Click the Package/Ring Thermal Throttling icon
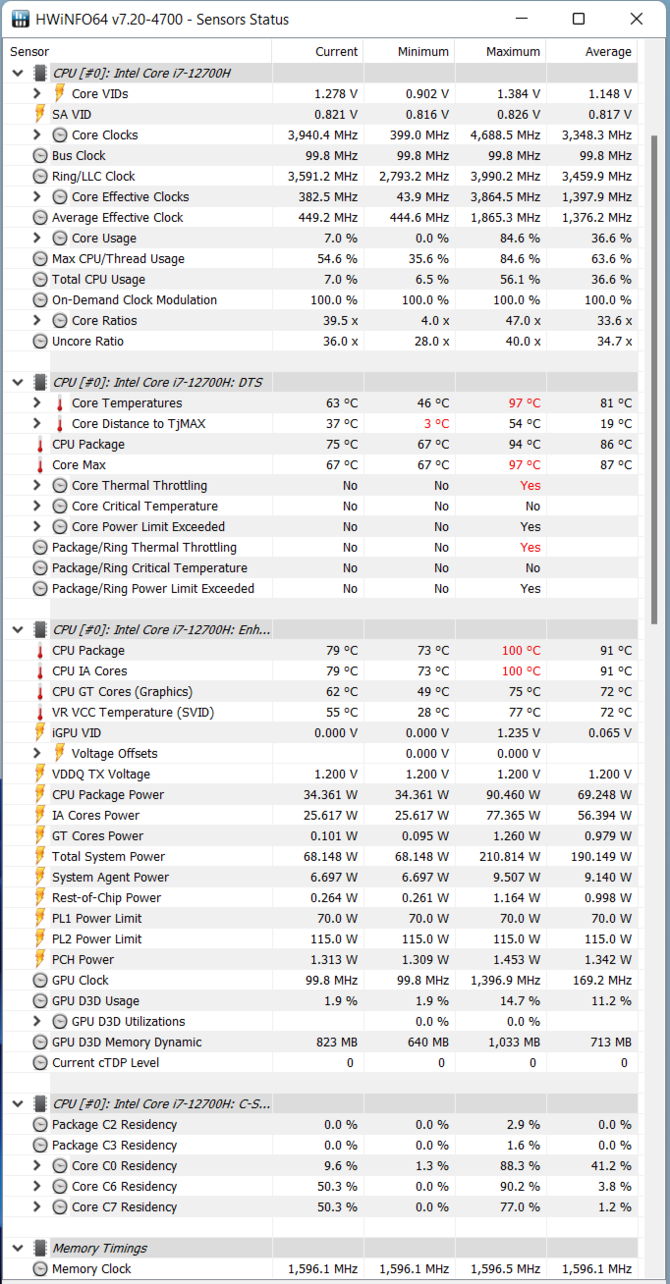This screenshot has width=670, height=1284. [x=40, y=547]
